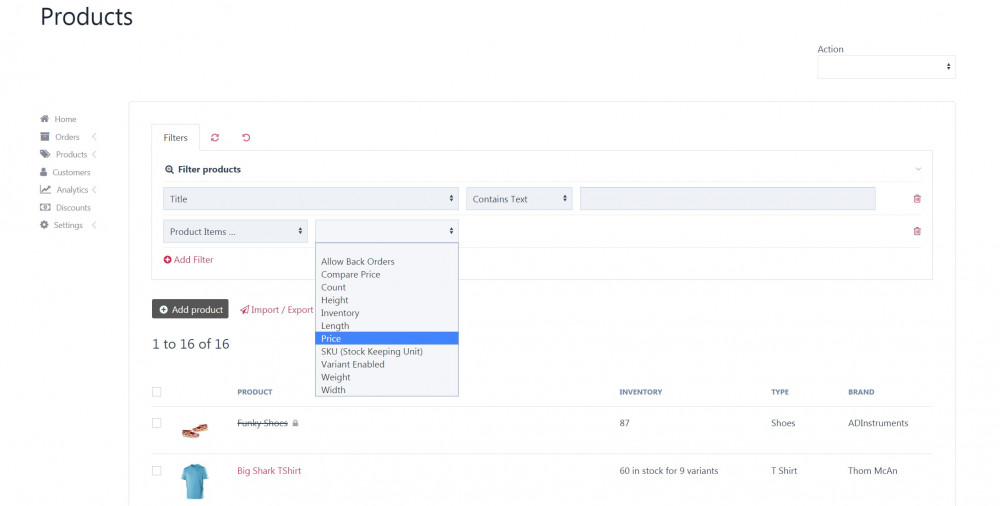Tick the select-all products checkbox

click(156, 392)
